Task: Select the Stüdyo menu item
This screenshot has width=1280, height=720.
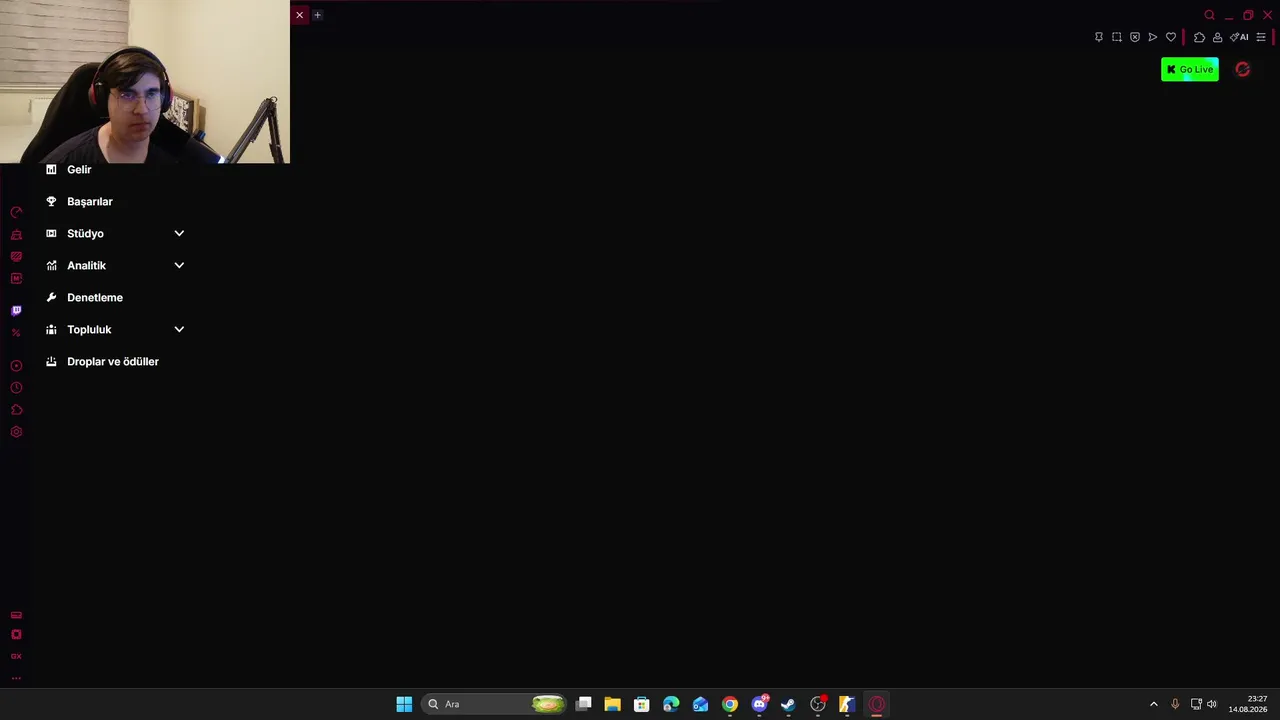Action: point(85,234)
